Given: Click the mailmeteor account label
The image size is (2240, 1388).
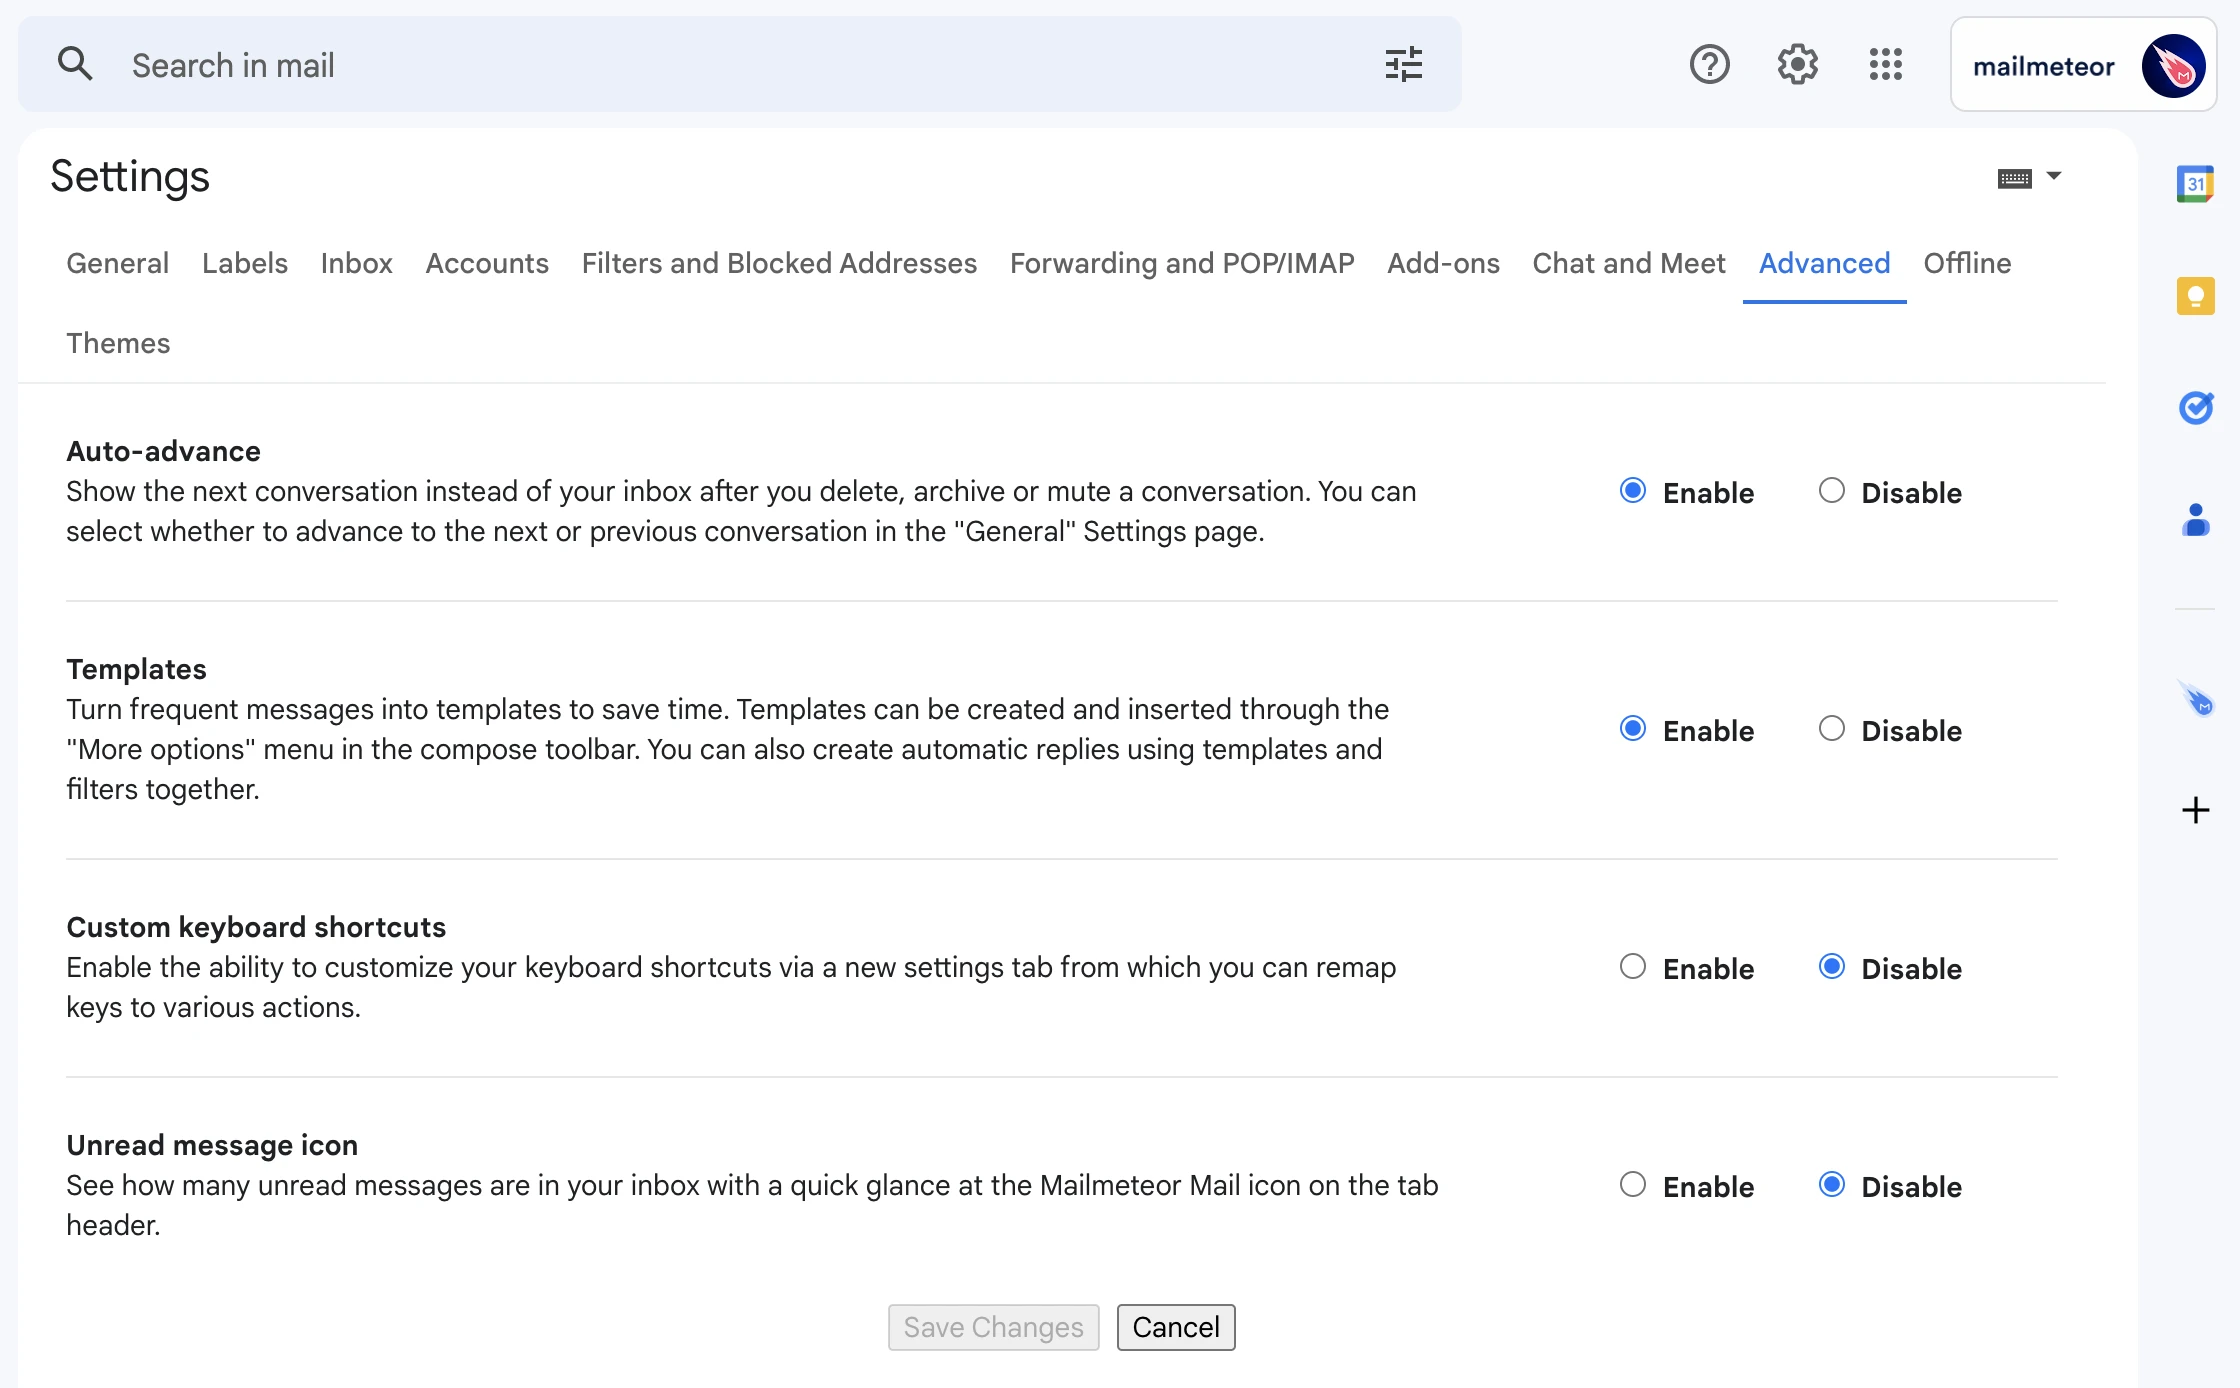Looking at the screenshot, I should tap(2043, 67).
